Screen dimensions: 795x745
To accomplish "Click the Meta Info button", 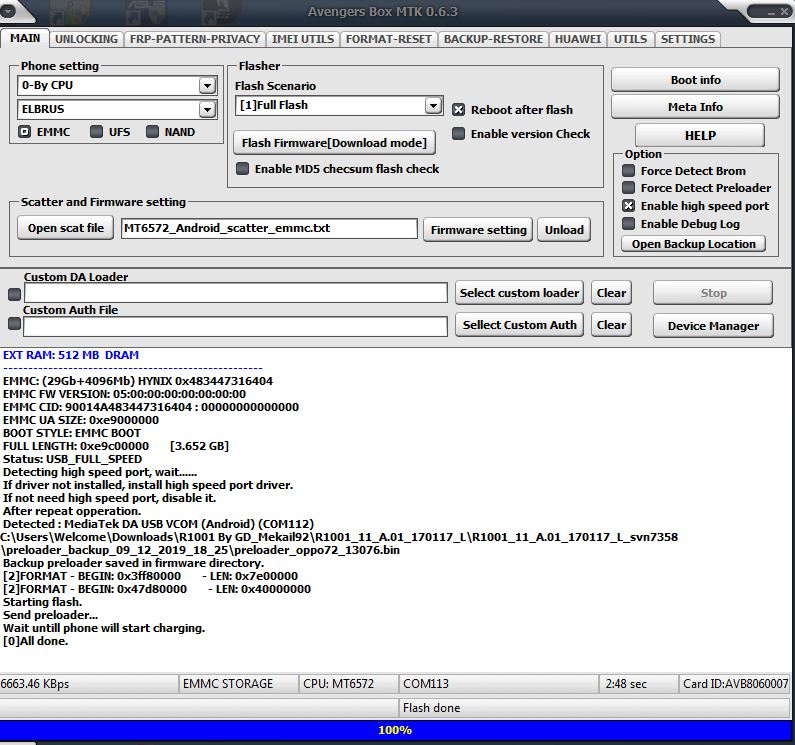I will pyautogui.click(x=695, y=107).
